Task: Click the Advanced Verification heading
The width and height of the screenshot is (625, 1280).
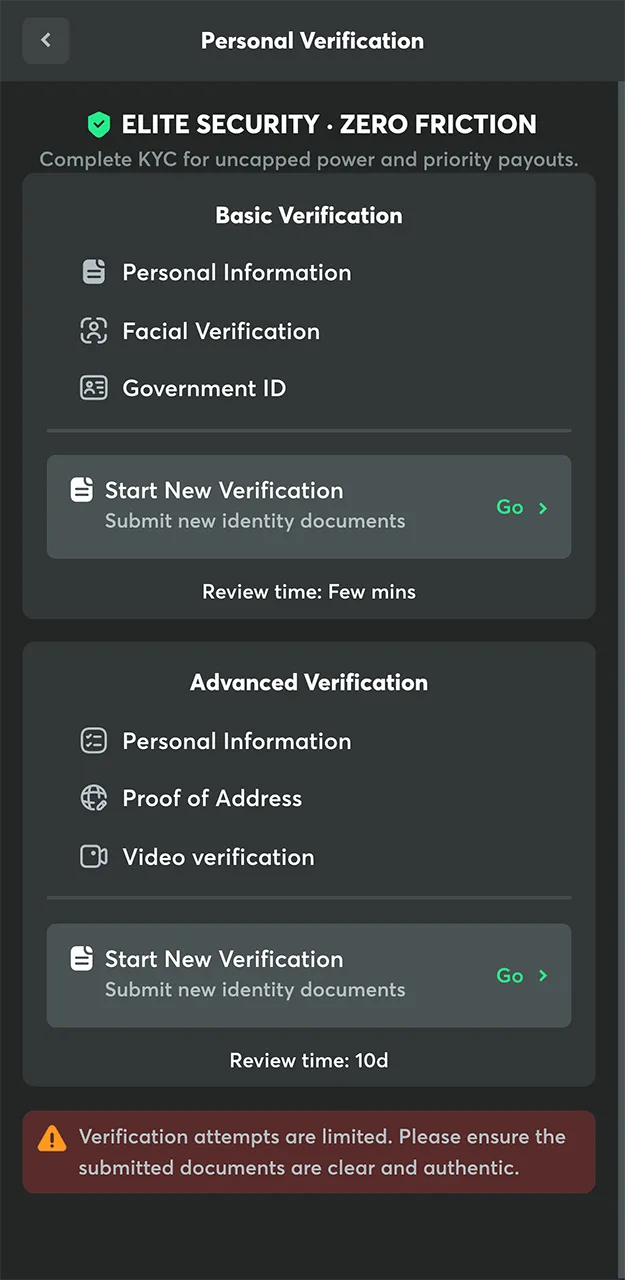Action: tap(309, 682)
